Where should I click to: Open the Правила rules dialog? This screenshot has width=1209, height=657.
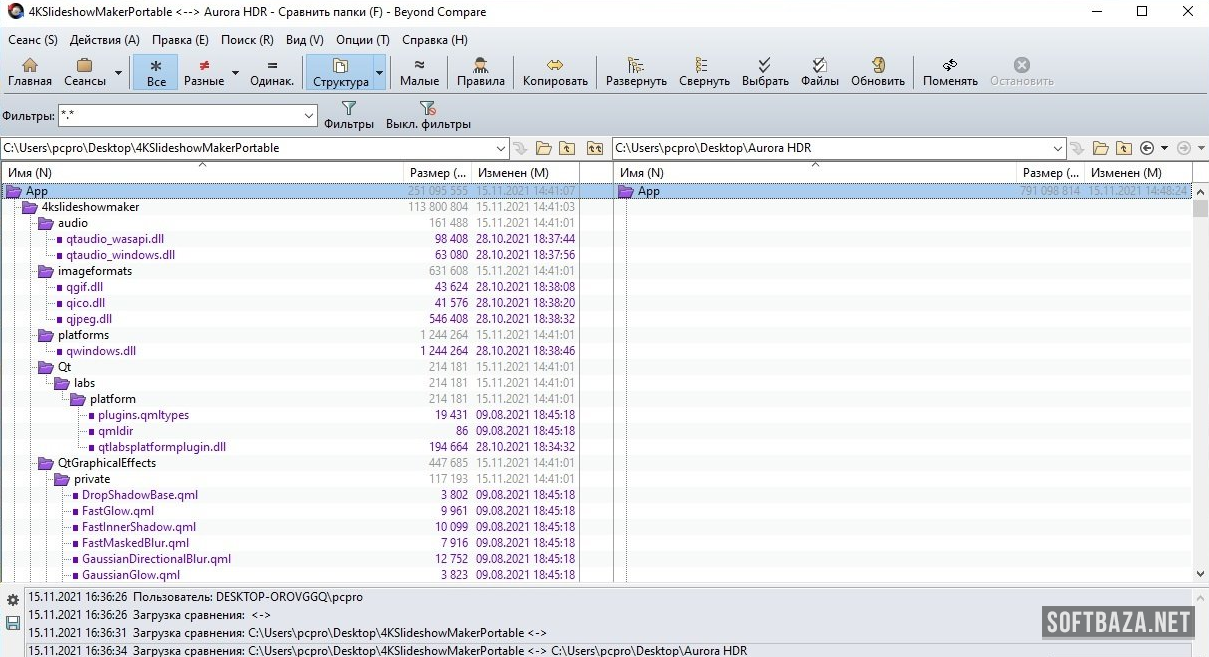coord(480,72)
